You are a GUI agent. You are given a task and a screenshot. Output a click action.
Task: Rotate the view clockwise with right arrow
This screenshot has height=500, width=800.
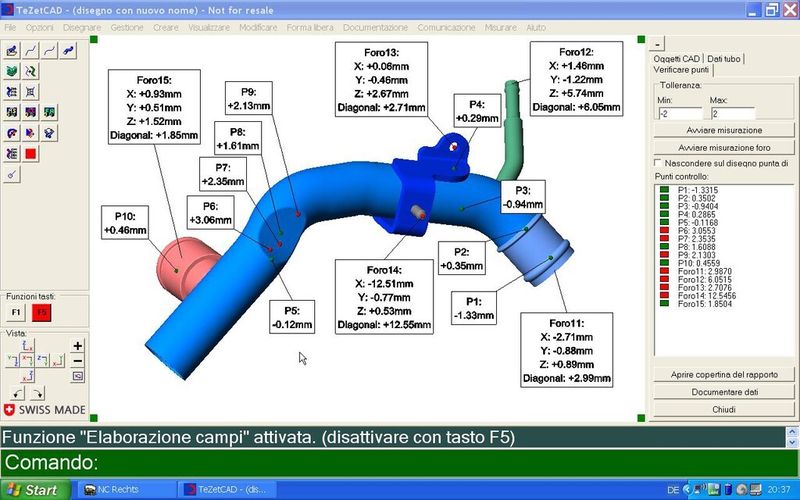click(x=38, y=393)
